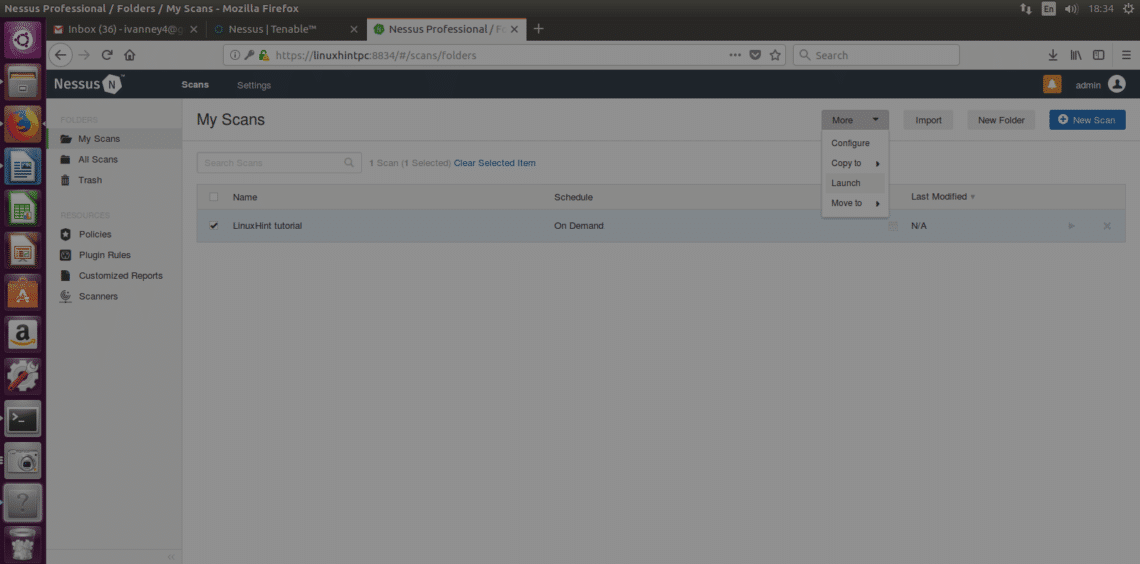Screen dimensions: 1140x564
Task: Collapse the More dropdown button
Action: (x=855, y=120)
